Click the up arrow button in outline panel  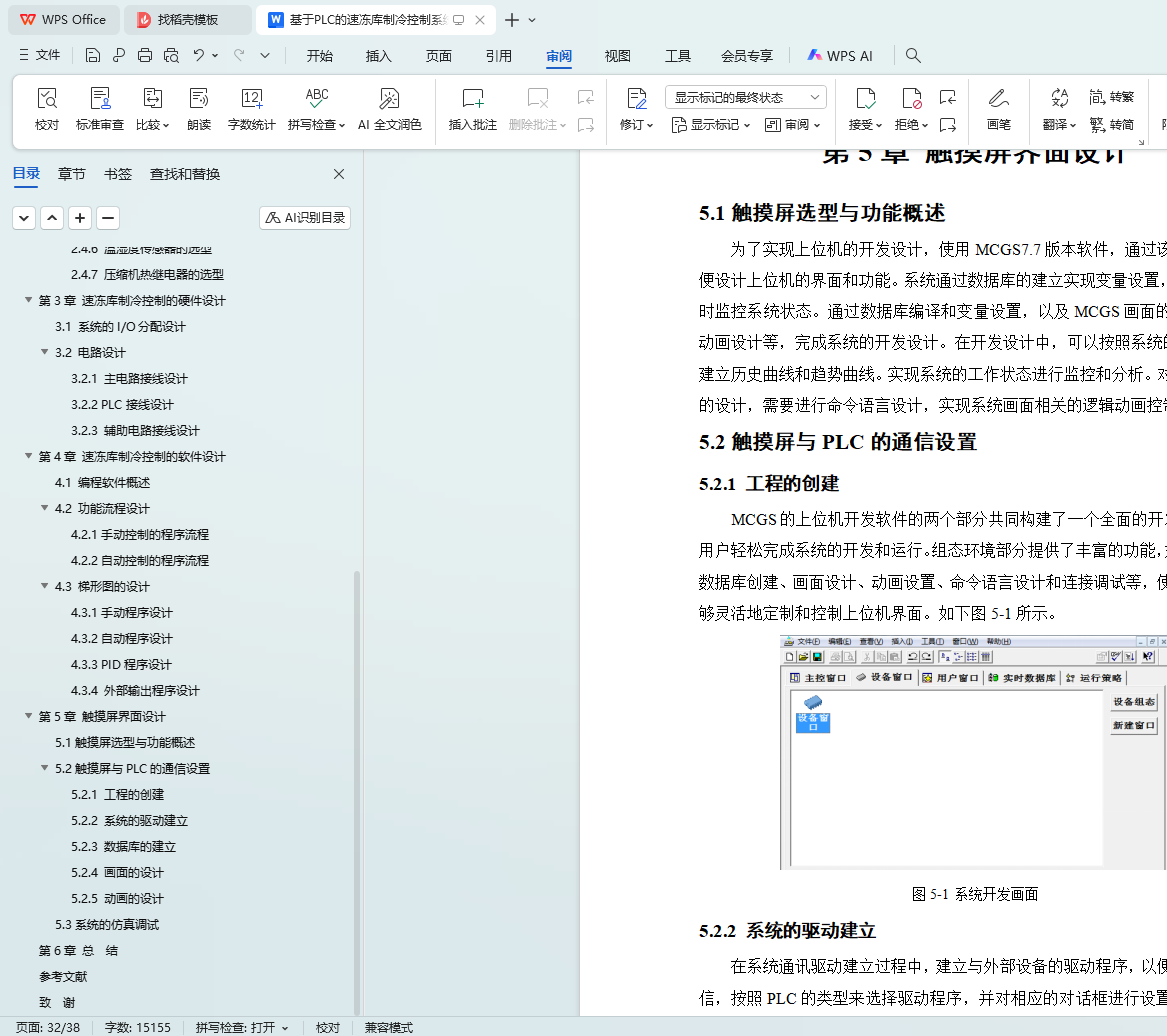click(x=52, y=217)
